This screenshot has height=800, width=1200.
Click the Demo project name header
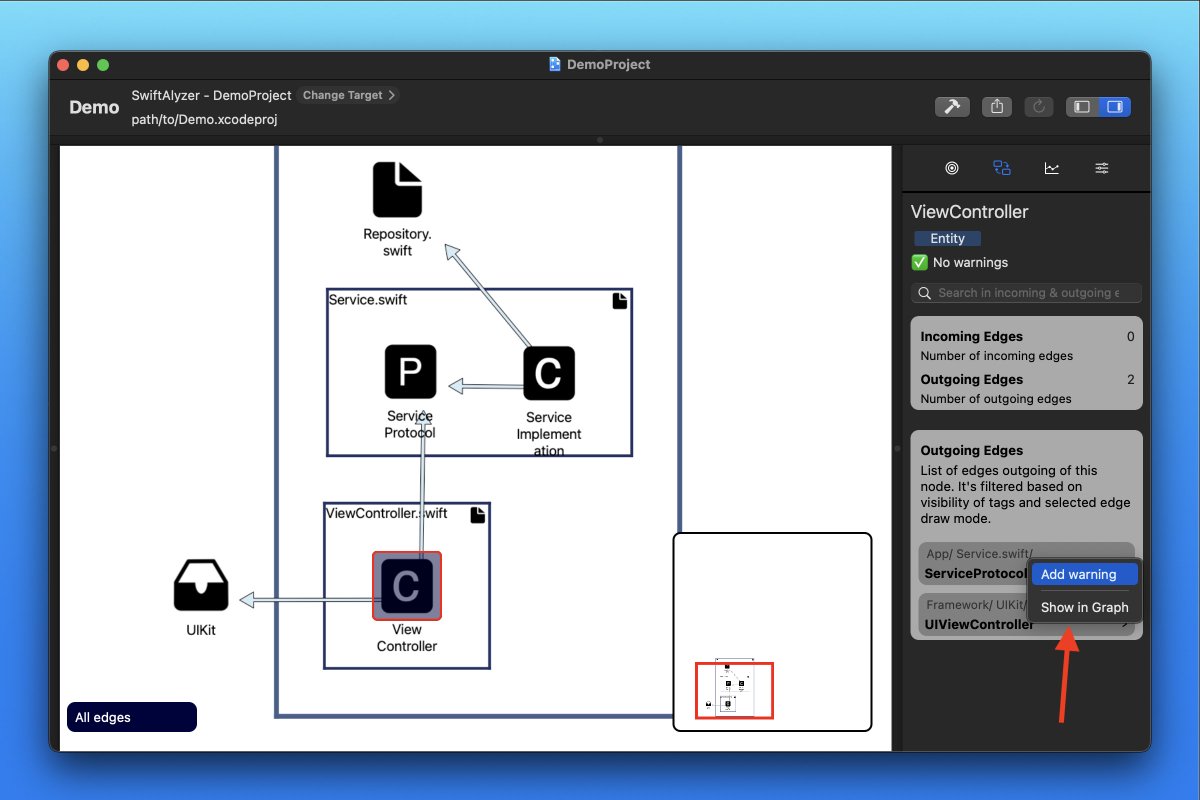pos(94,107)
